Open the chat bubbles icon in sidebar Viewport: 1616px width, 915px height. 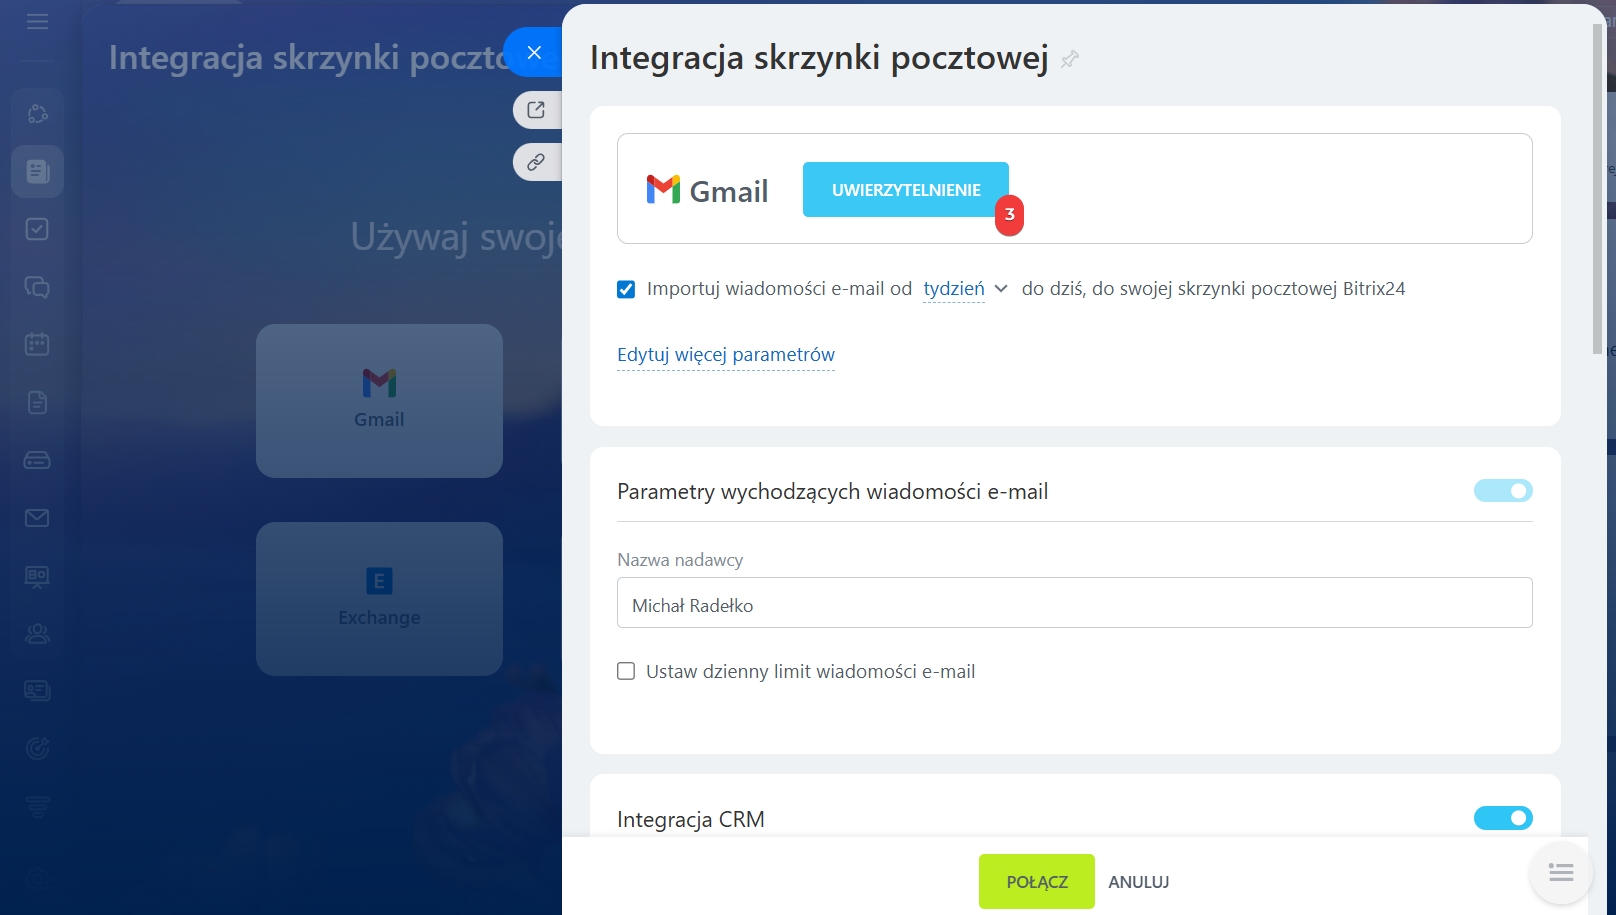(37, 287)
